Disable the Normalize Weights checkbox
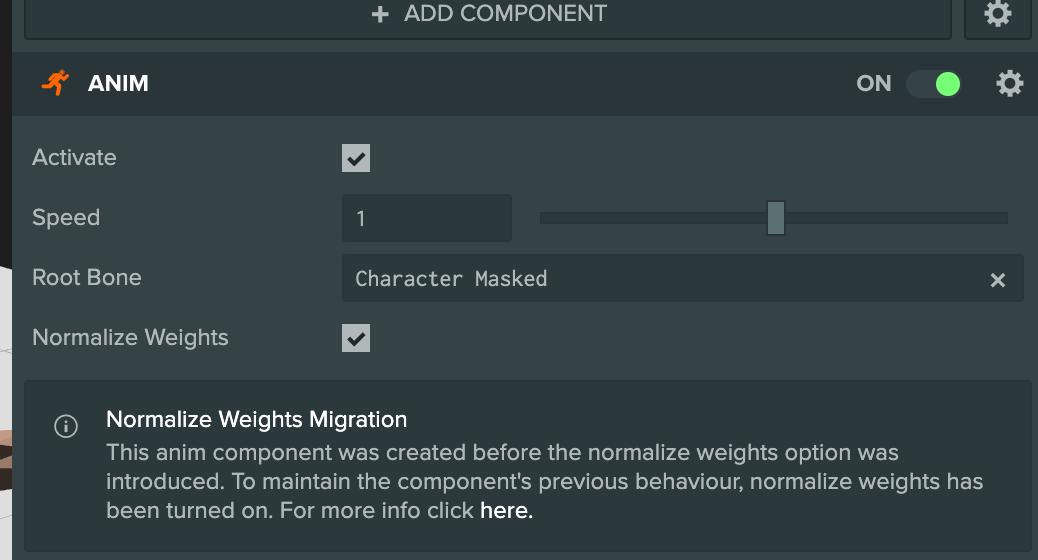Image resolution: width=1038 pixels, height=560 pixels. 356,338
